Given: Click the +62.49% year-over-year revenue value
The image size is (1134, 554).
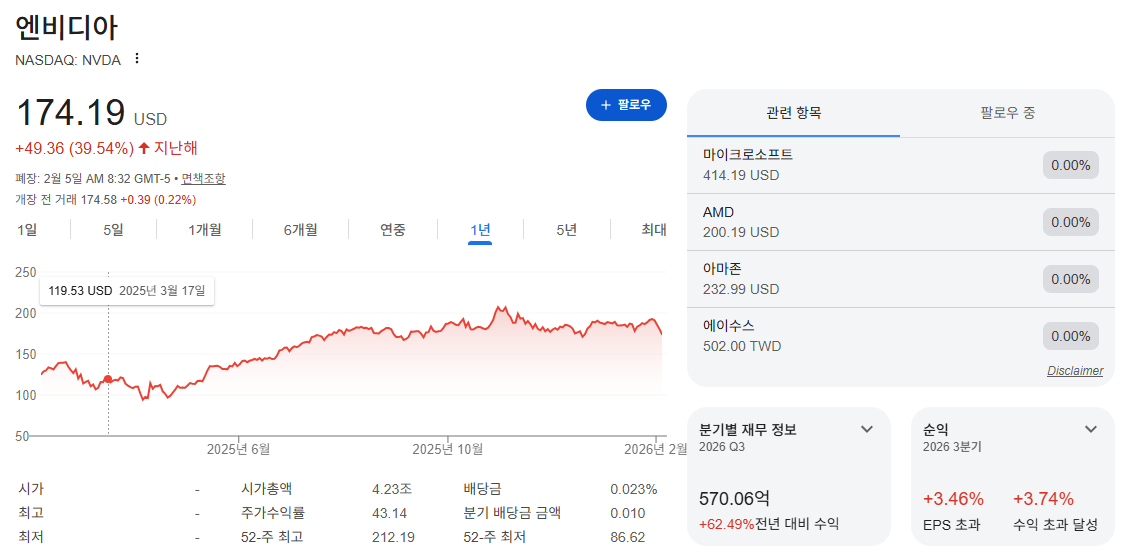Looking at the screenshot, I should point(727,524).
